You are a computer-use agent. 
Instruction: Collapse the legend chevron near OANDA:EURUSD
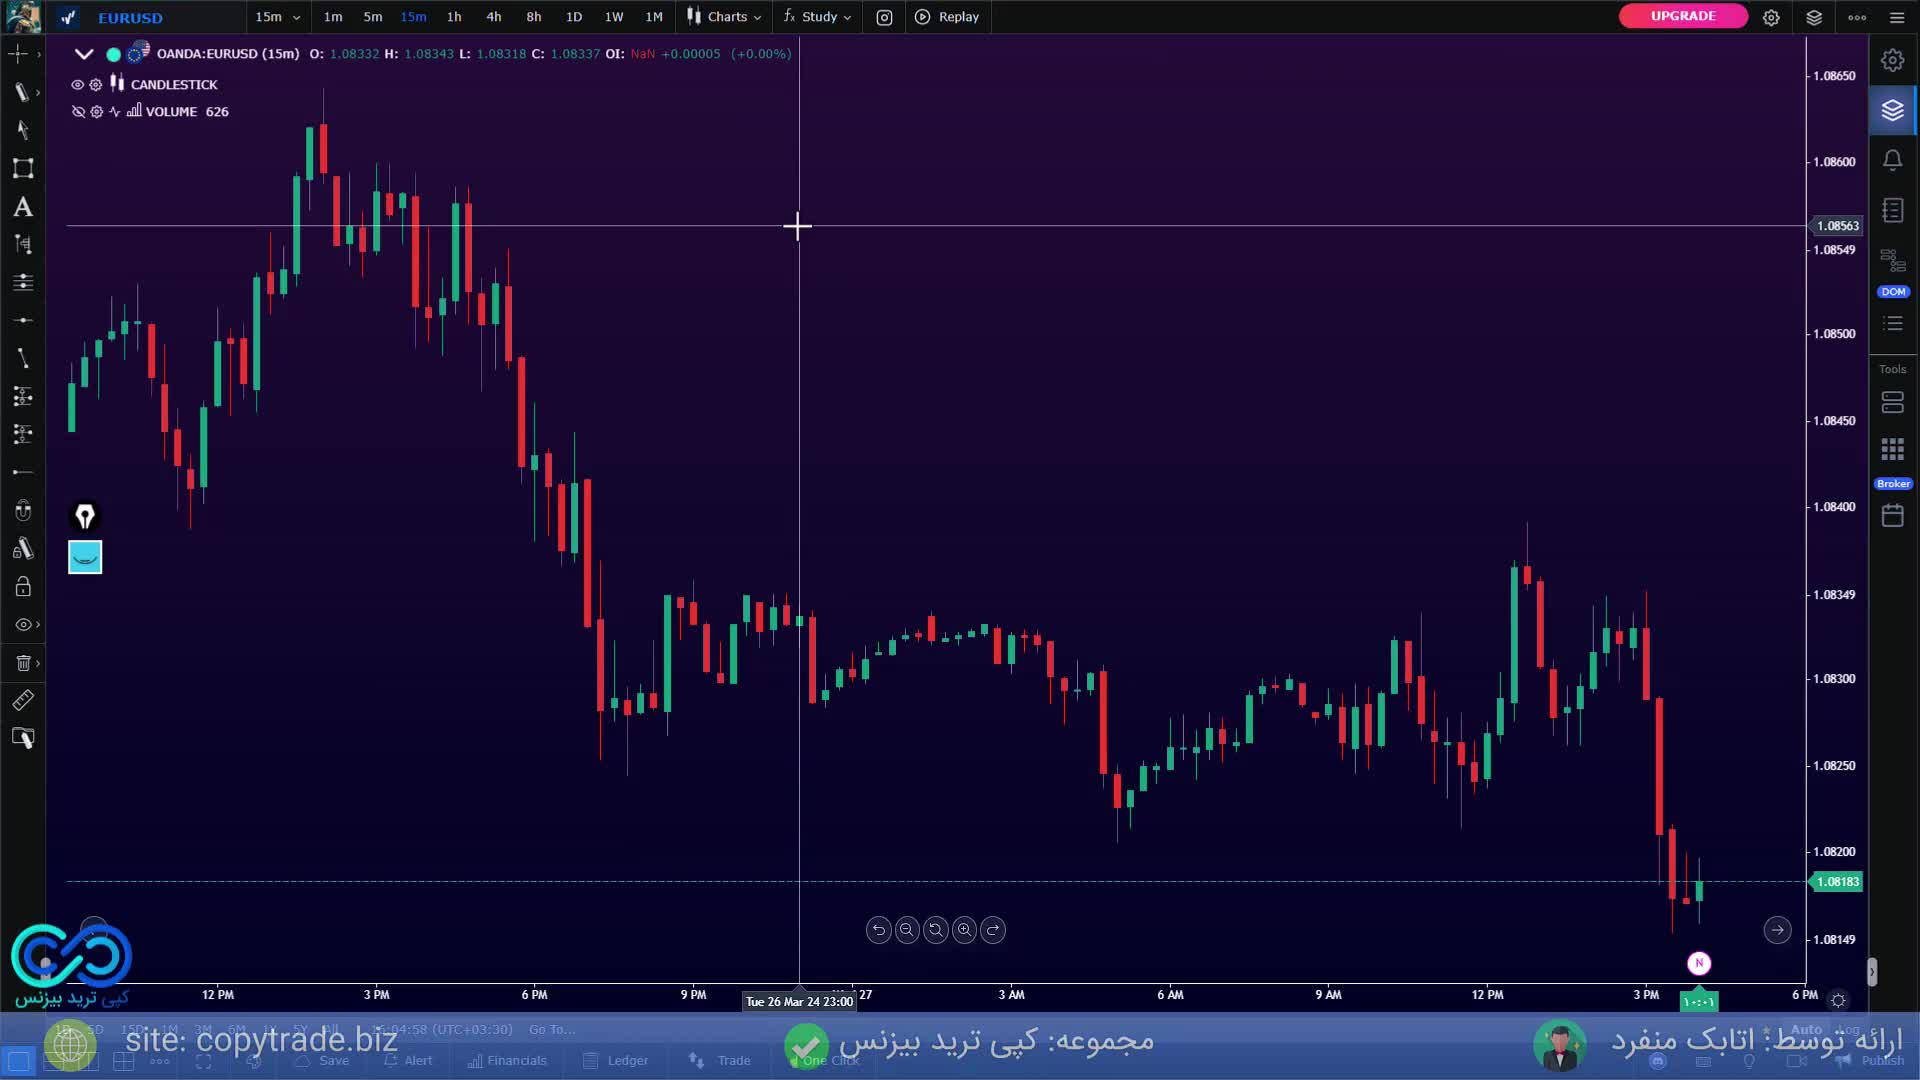pos(84,54)
